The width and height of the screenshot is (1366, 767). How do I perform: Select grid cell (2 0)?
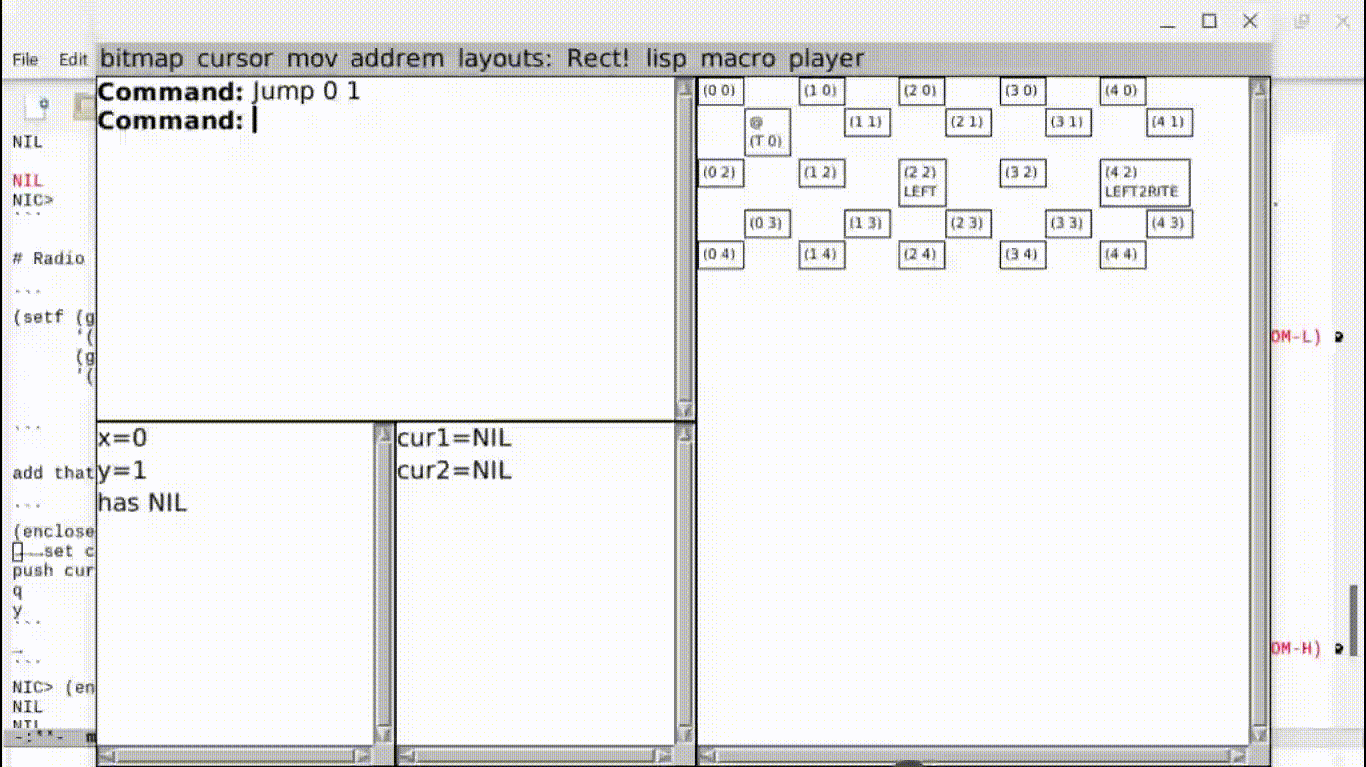tap(922, 91)
